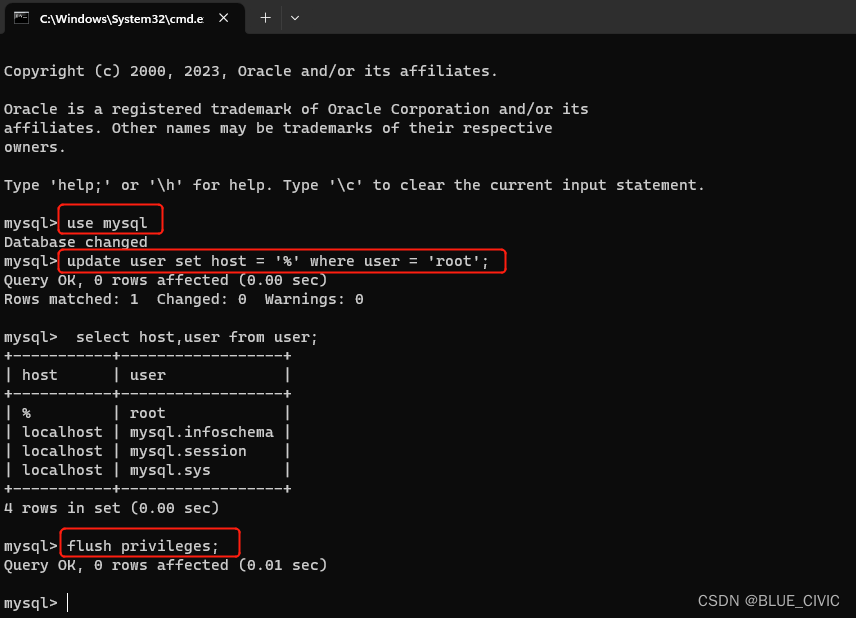Expand the new tab profile dropdown
Image resolution: width=856 pixels, height=618 pixels.
pos(295,18)
